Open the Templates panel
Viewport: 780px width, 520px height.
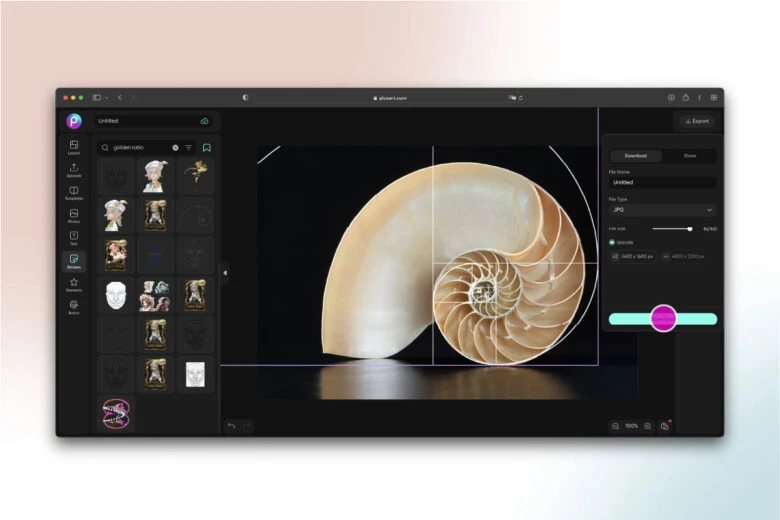pos(74,193)
